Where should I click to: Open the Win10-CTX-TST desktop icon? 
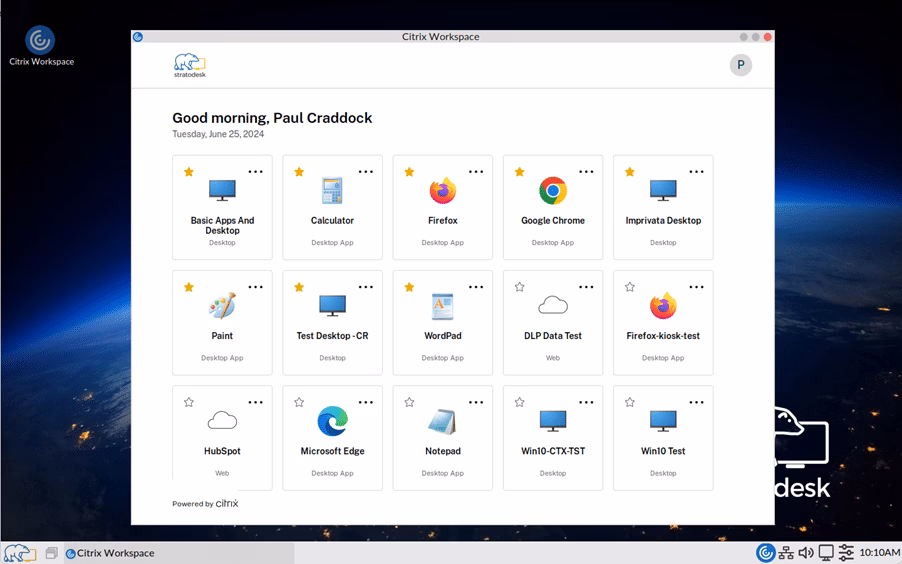553,421
